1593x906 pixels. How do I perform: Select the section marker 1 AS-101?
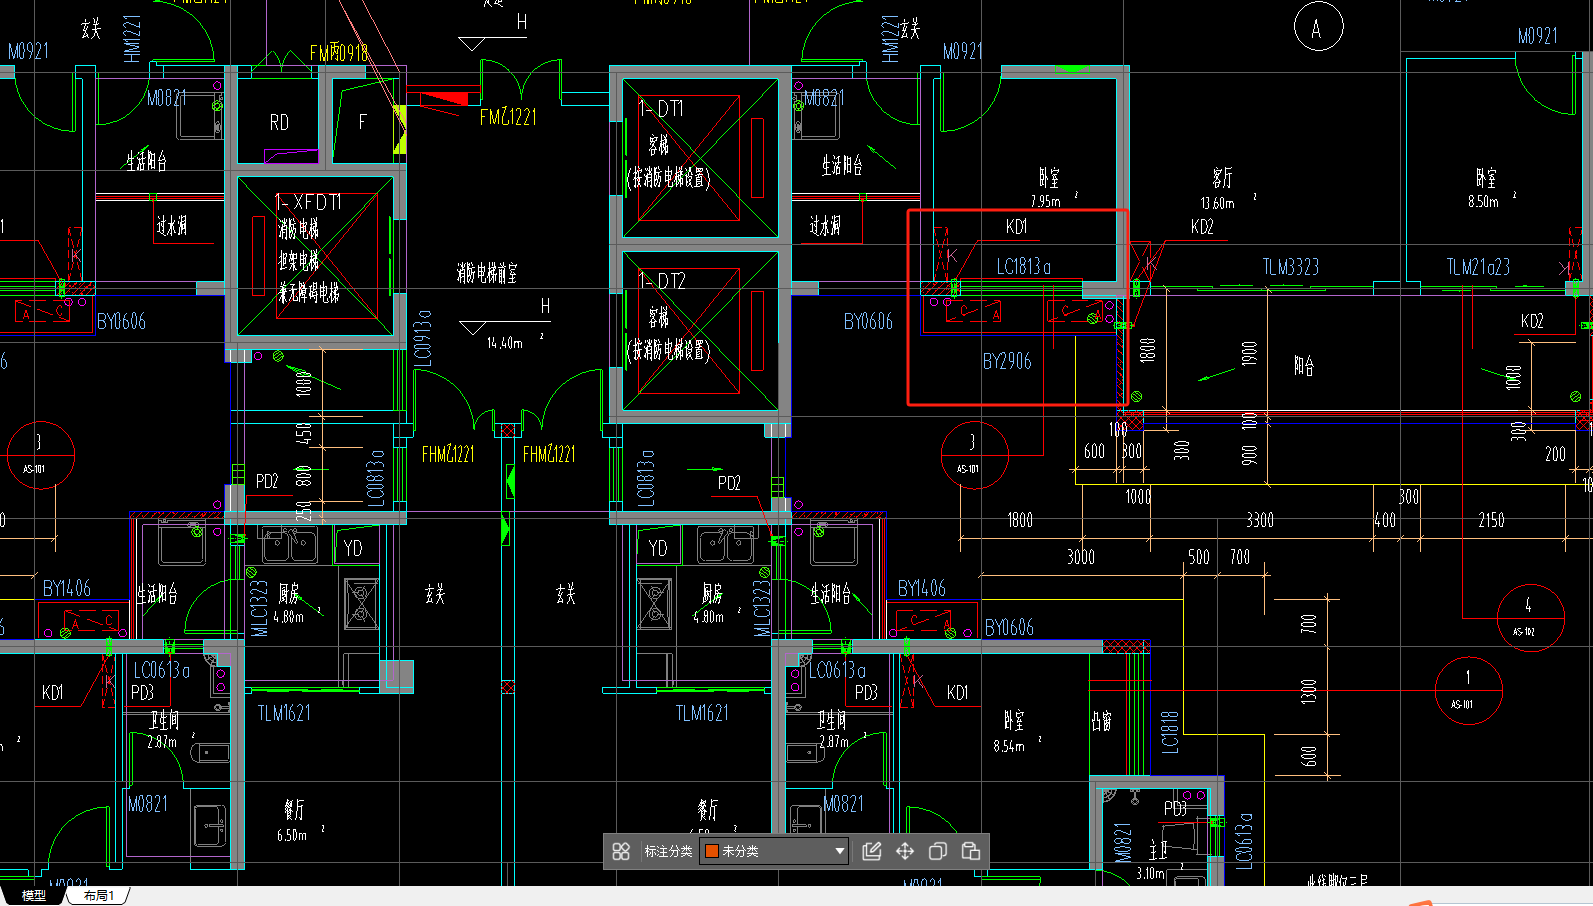pos(1467,689)
